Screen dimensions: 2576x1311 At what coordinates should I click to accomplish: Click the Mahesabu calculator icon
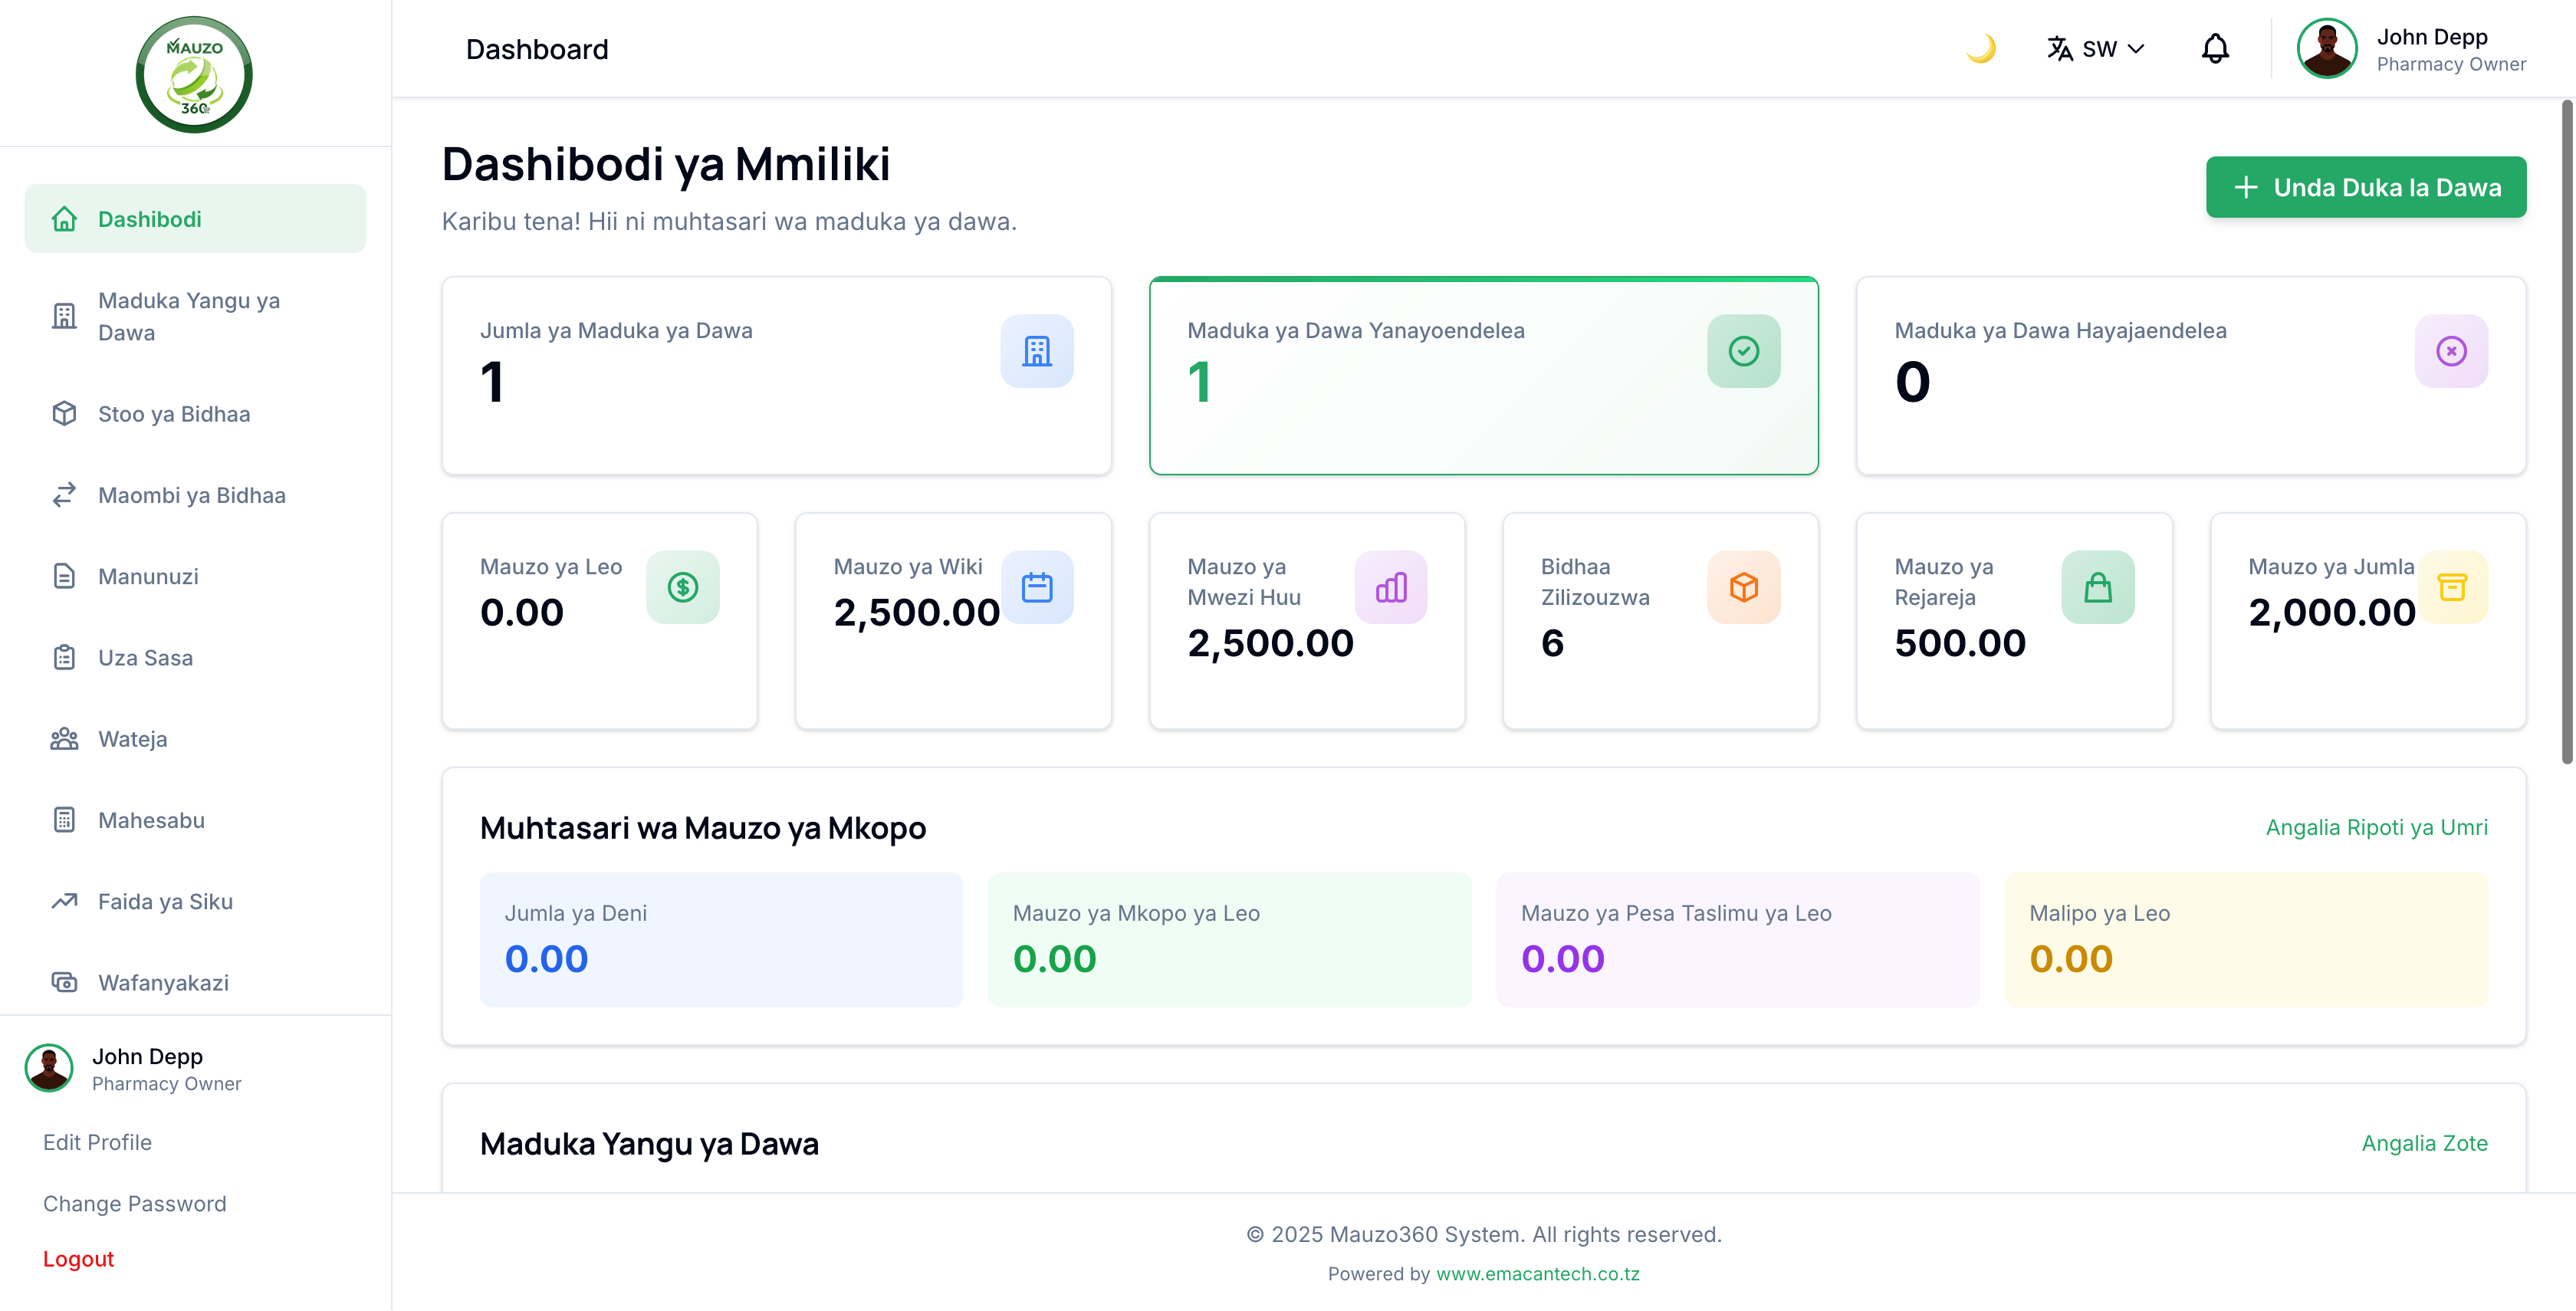[64, 819]
